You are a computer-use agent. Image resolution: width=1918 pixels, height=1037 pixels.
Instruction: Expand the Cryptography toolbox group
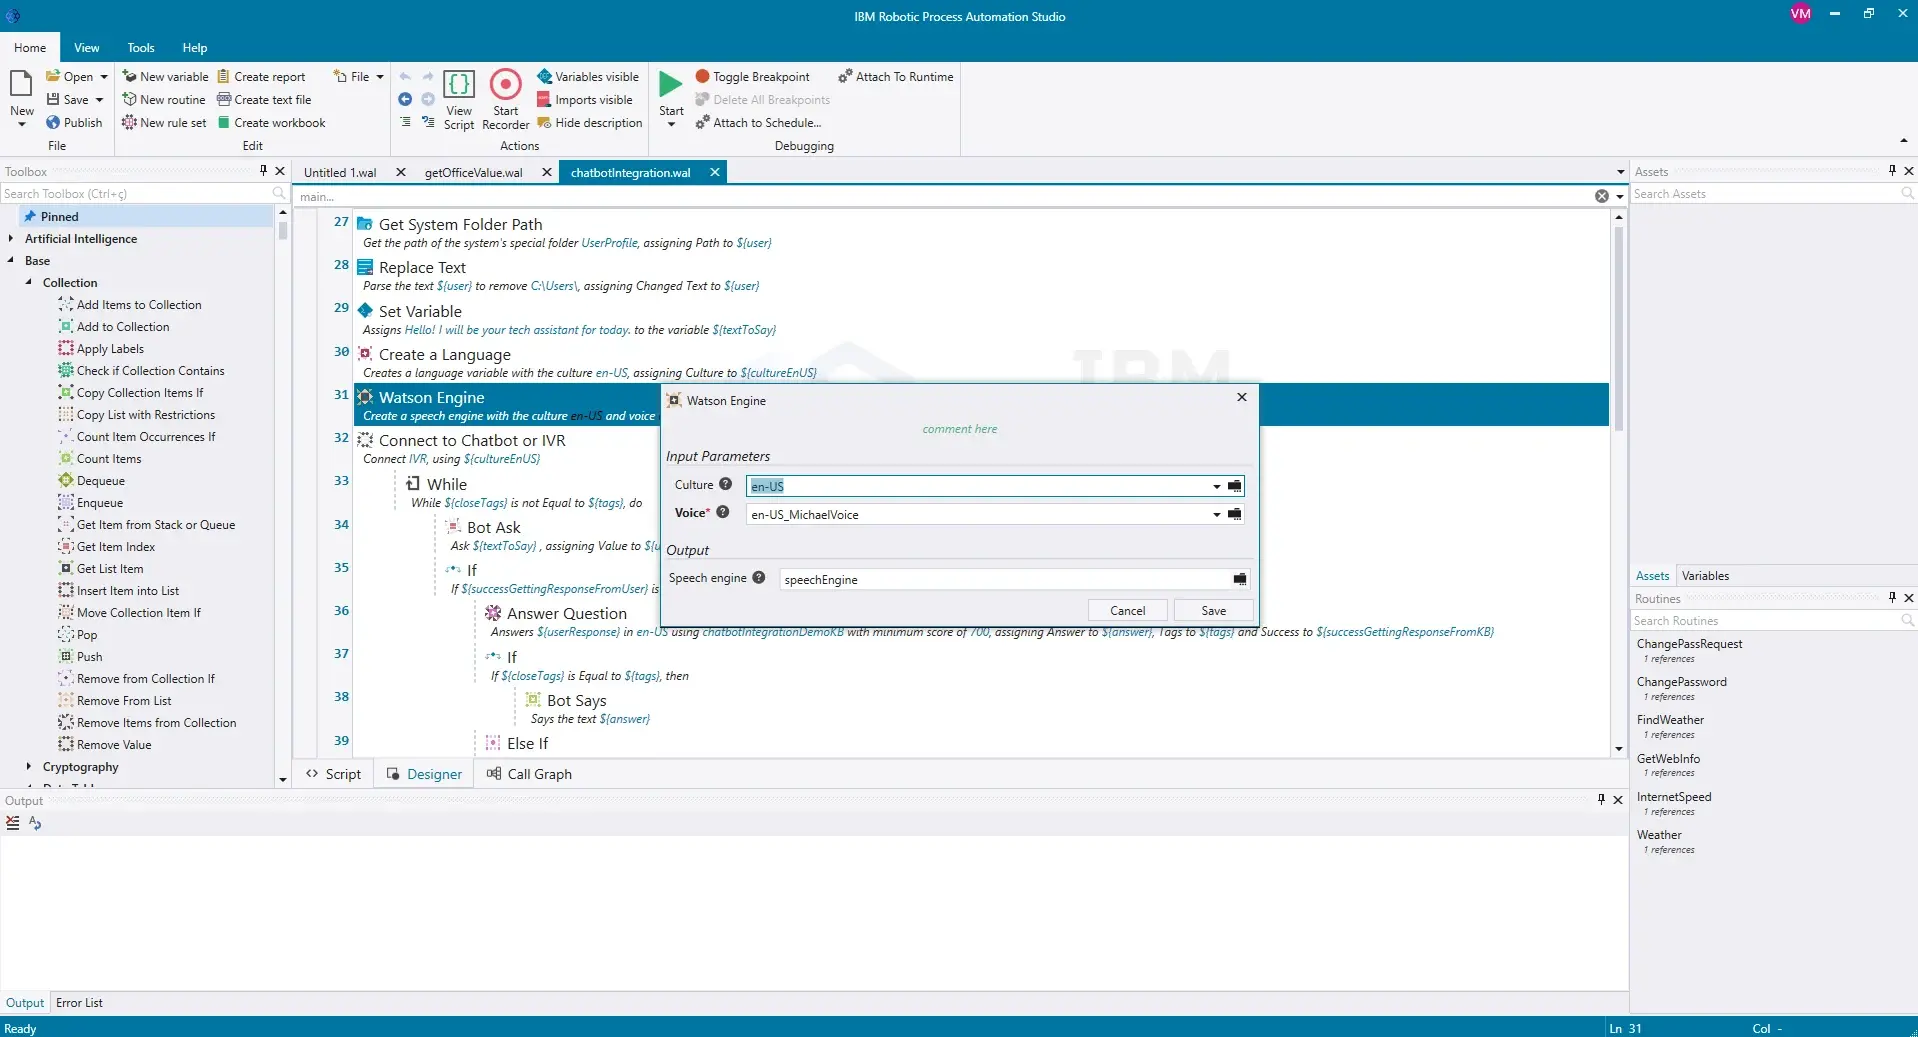(29, 766)
